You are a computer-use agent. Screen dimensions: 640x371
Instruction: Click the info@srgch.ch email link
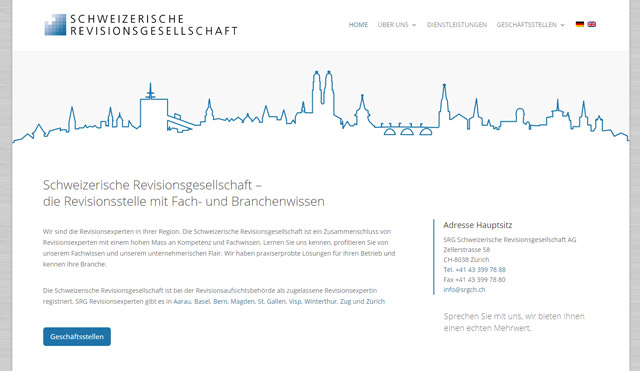[464, 290]
